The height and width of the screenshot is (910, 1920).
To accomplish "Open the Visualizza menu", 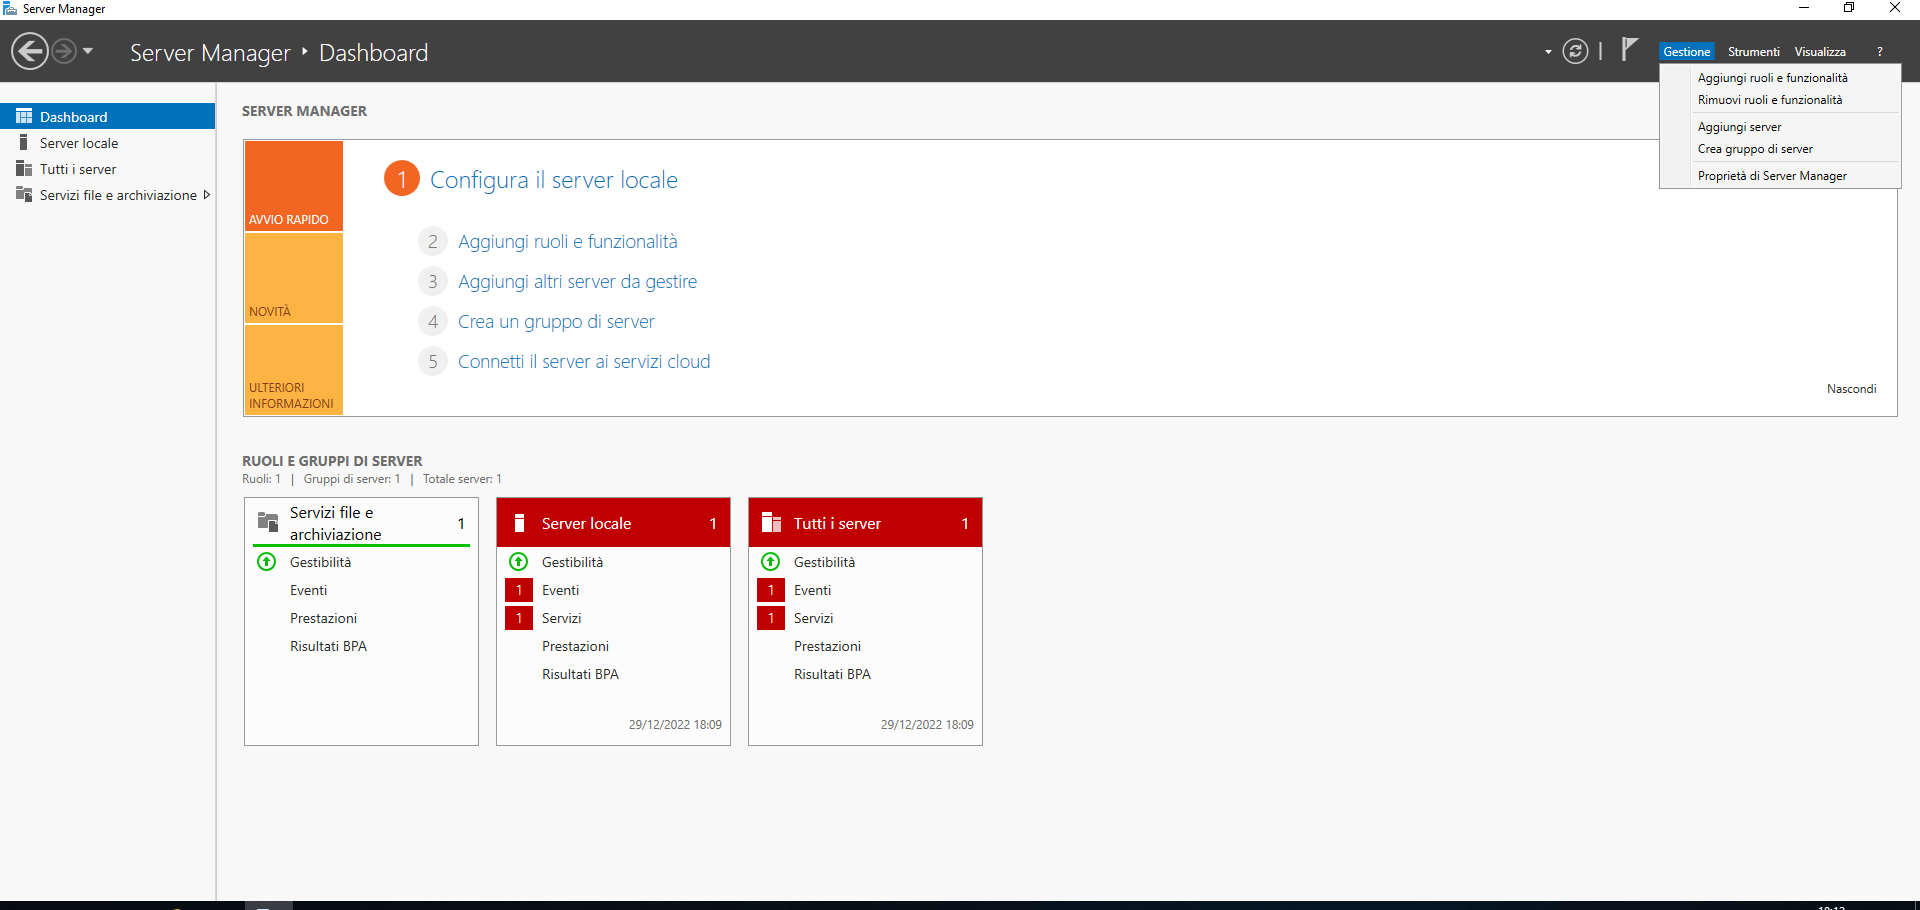I will (1820, 51).
